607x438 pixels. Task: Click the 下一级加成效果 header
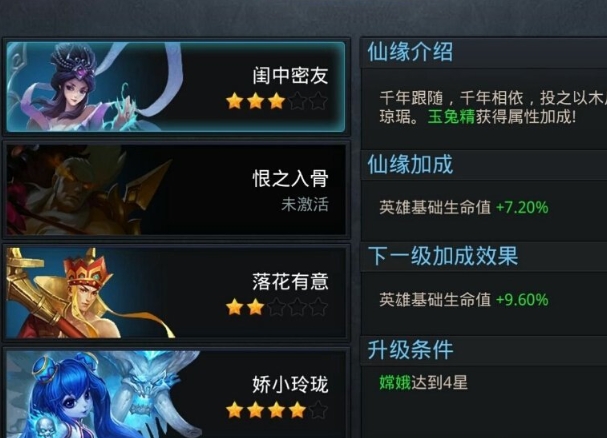[x=442, y=256]
